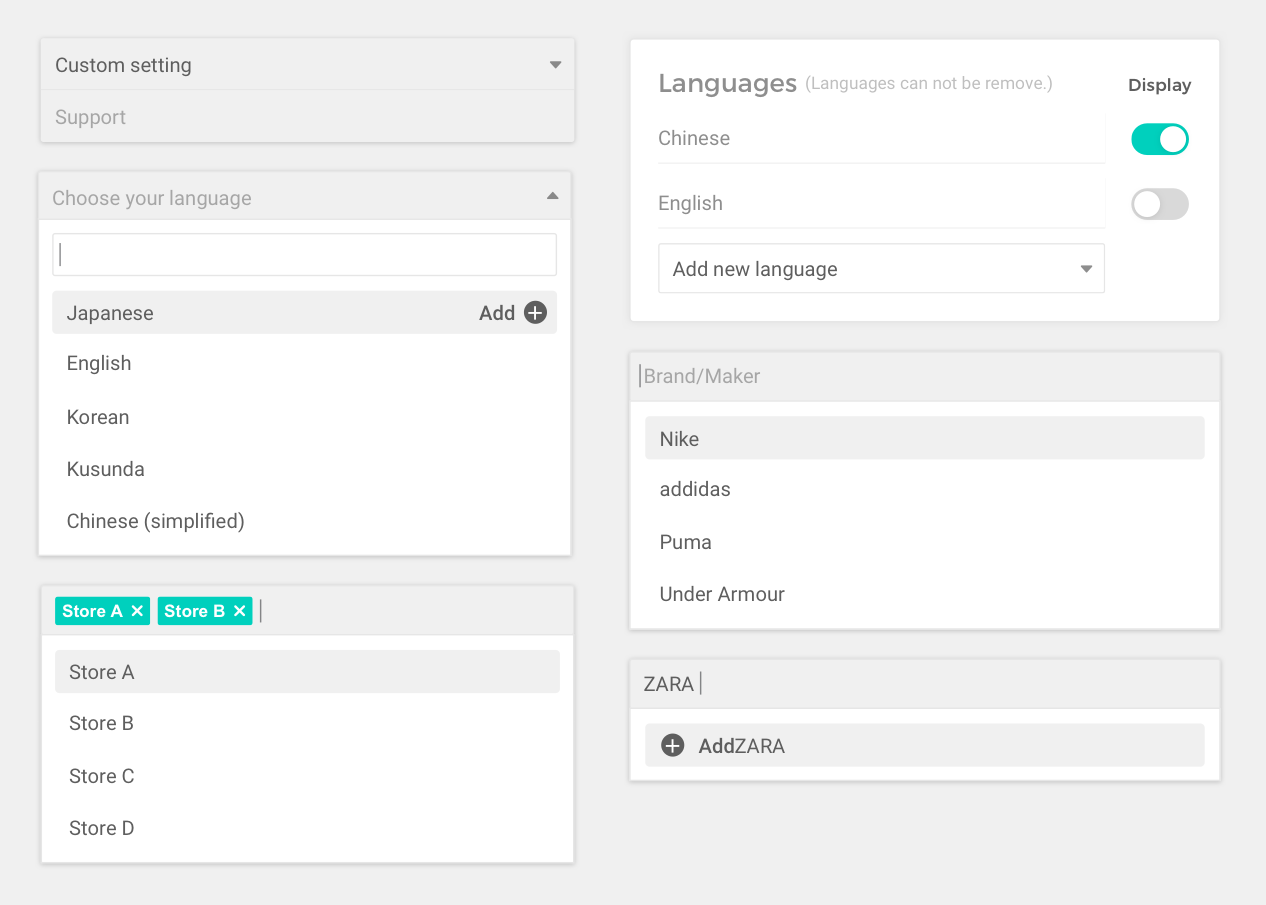Remove the Store B tag chip
This screenshot has height=905, width=1266.
pos(239,611)
